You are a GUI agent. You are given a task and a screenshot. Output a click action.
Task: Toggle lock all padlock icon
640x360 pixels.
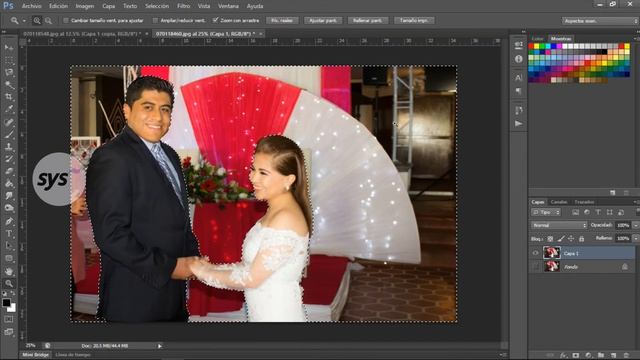point(582,238)
